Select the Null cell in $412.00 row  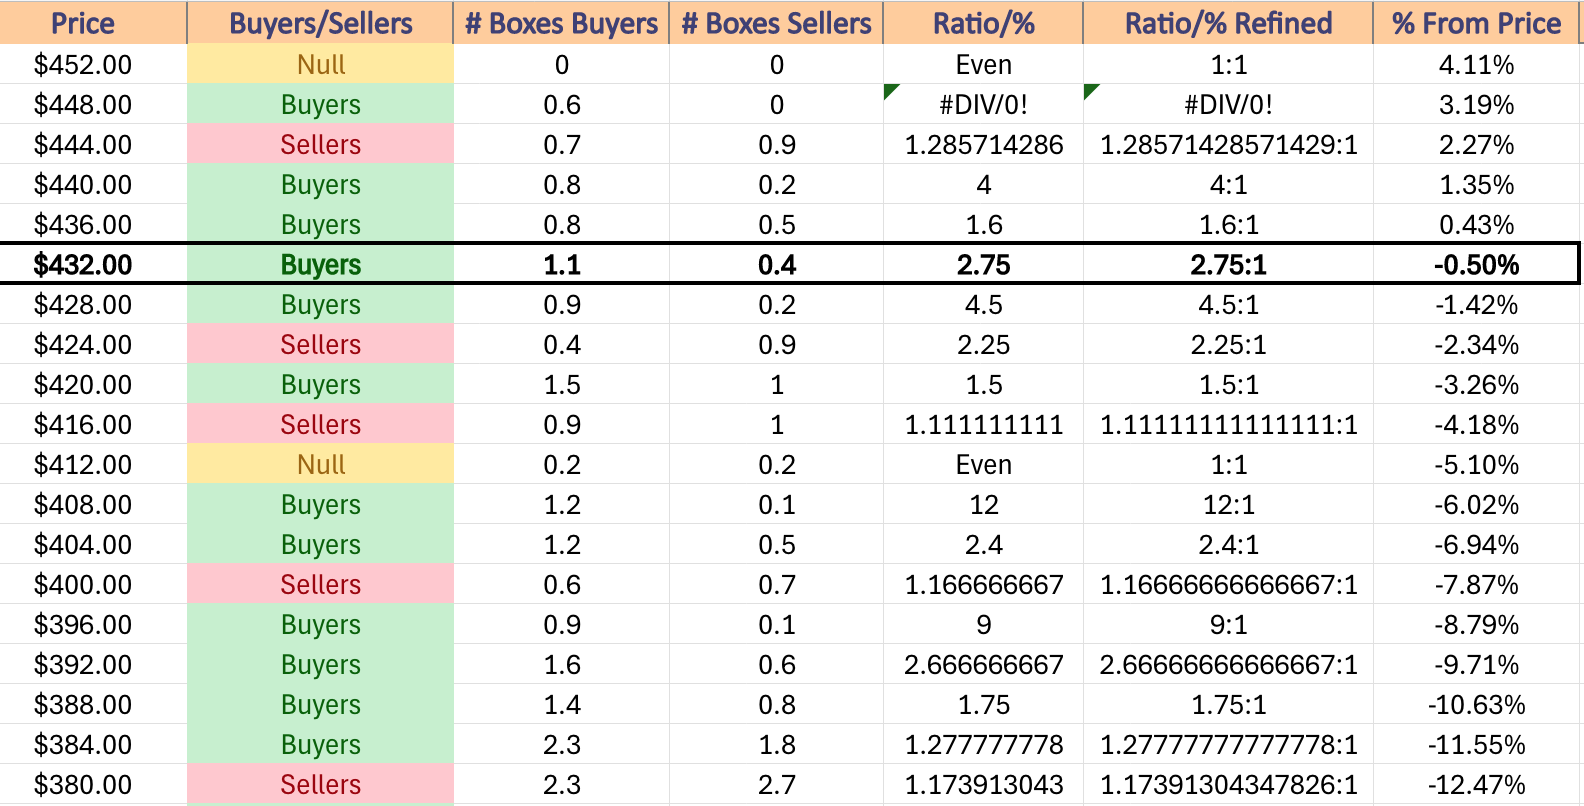point(320,464)
